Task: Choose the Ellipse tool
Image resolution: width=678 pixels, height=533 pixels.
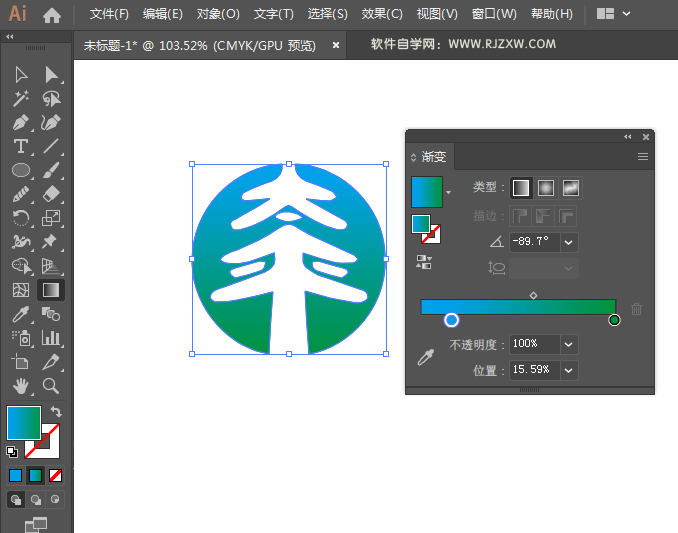Action: pyautogui.click(x=21, y=170)
